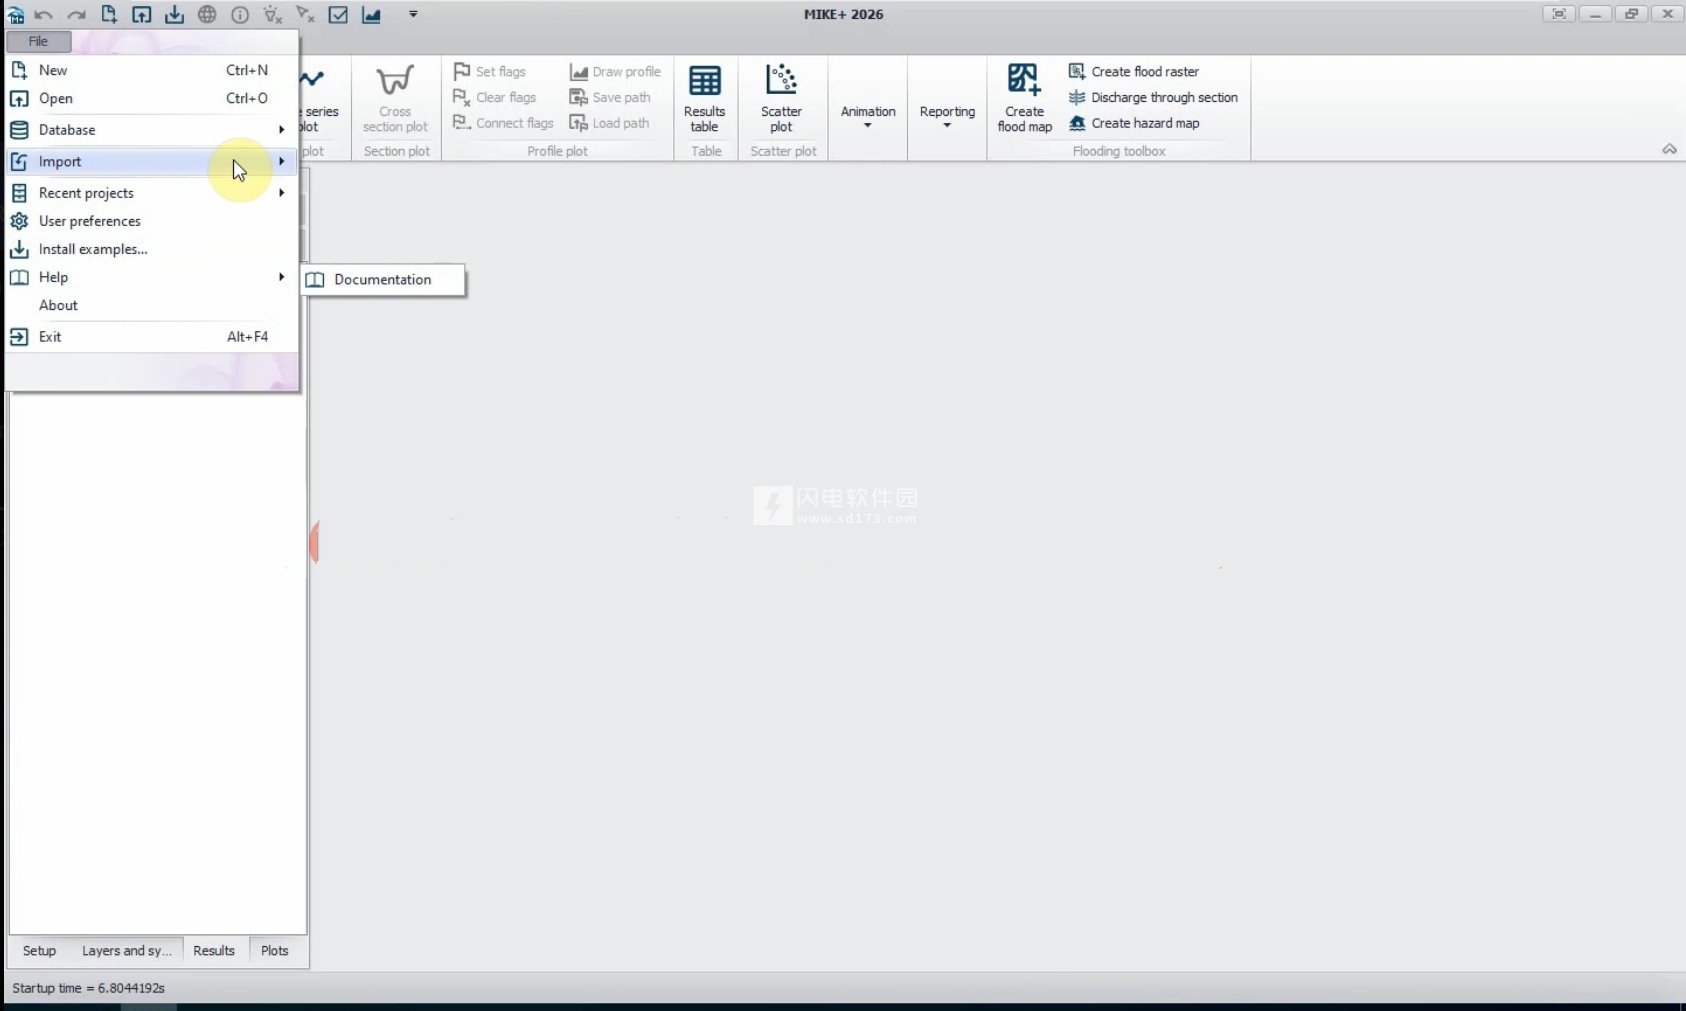Select New from the File menu
The image size is (1686, 1011).
(53, 70)
